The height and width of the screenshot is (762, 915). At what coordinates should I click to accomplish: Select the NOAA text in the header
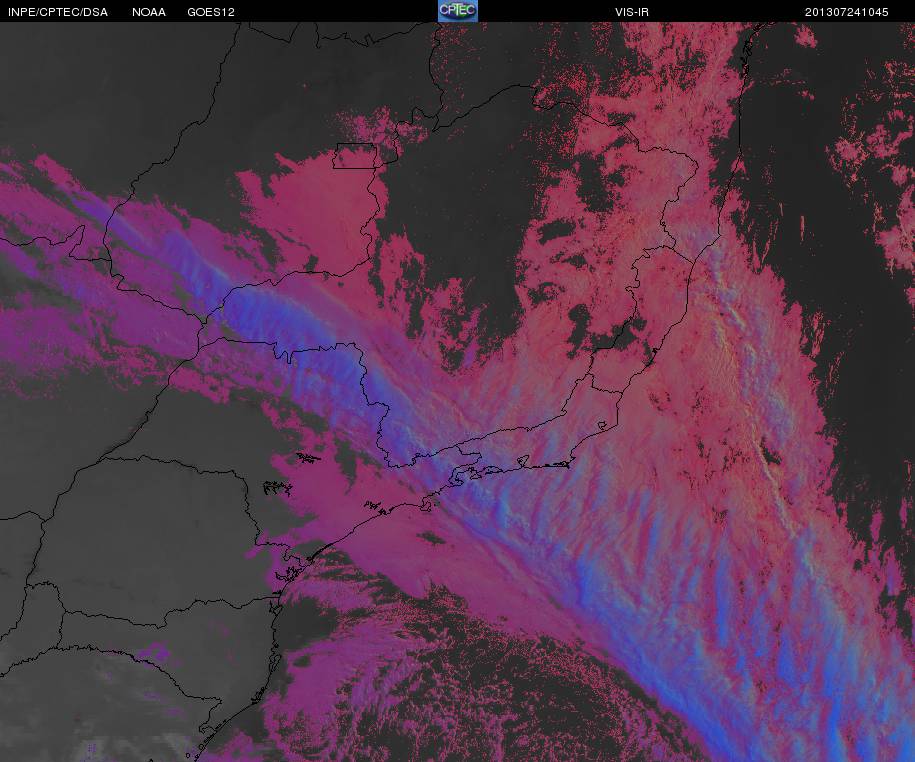149,12
